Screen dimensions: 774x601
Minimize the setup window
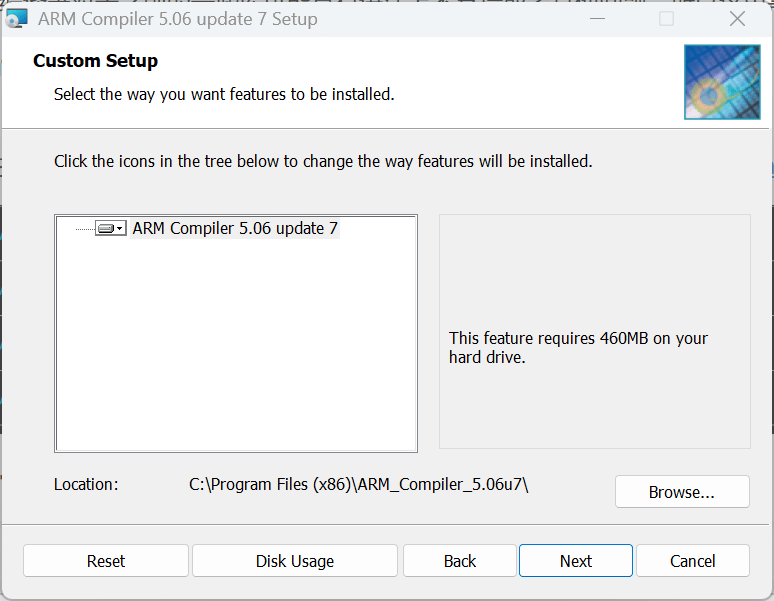(596, 19)
